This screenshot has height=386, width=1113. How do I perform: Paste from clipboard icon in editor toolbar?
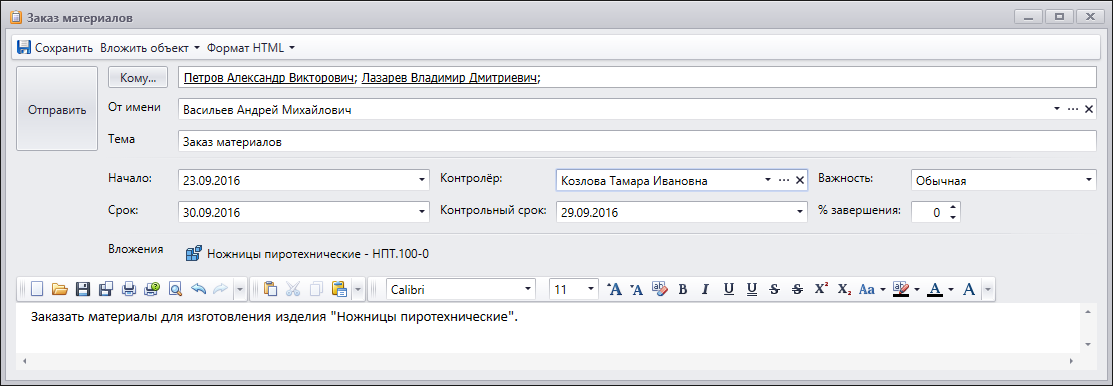coord(270,289)
